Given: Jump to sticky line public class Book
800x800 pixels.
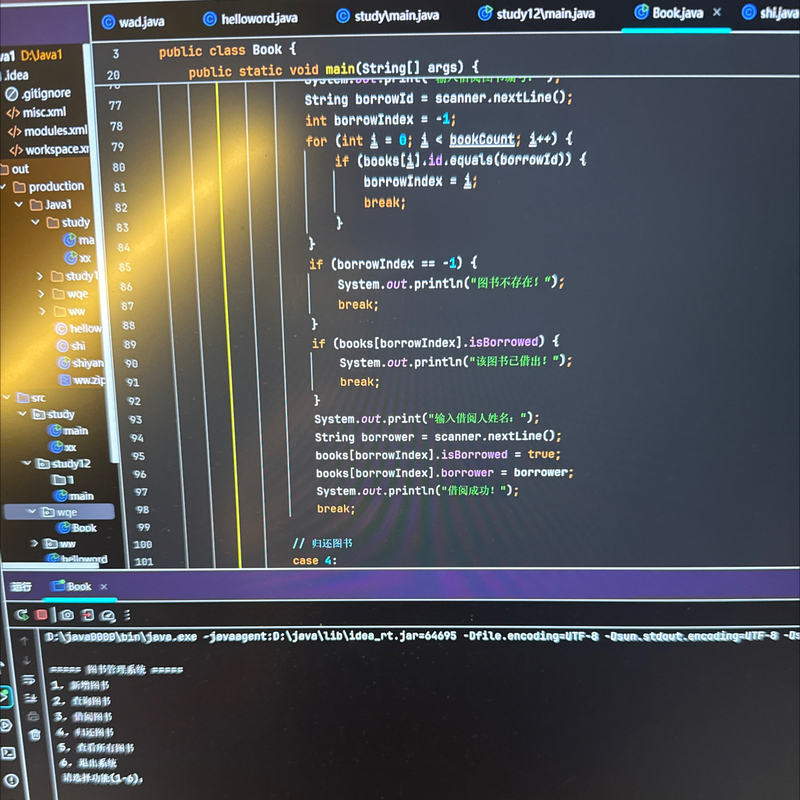Looking at the screenshot, I should click(x=228, y=51).
